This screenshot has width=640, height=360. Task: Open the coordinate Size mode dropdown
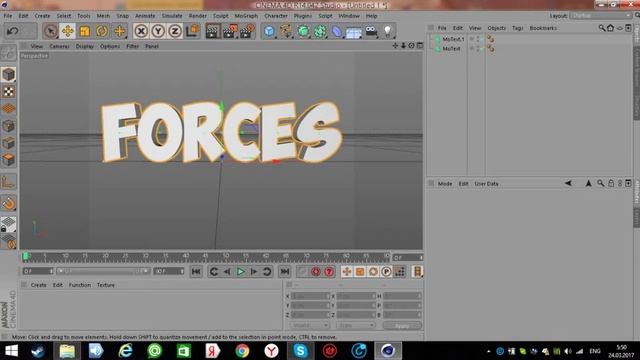tap(355, 325)
